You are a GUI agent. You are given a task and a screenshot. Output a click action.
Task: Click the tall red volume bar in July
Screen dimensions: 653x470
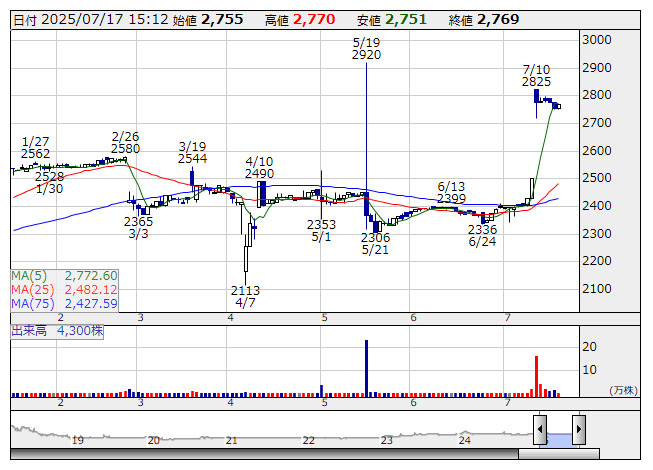click(536, 376)
